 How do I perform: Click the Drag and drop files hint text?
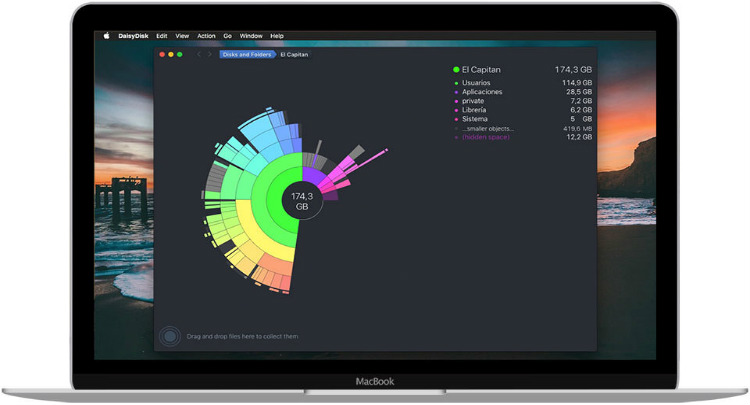pyautogui.click(x=242, y=336)
